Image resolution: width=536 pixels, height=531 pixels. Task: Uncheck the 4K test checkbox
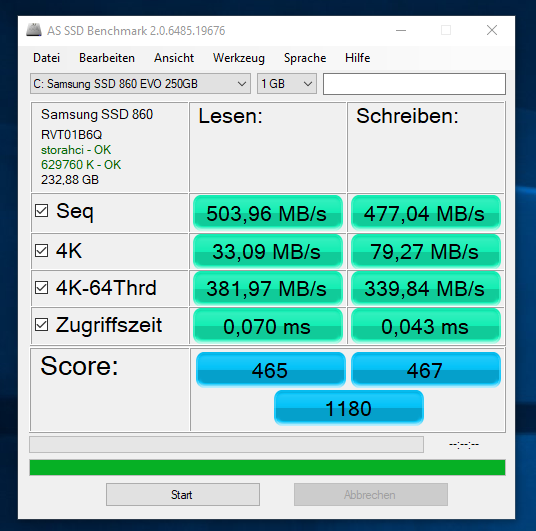pyautogui.click(x=41, y=251)
